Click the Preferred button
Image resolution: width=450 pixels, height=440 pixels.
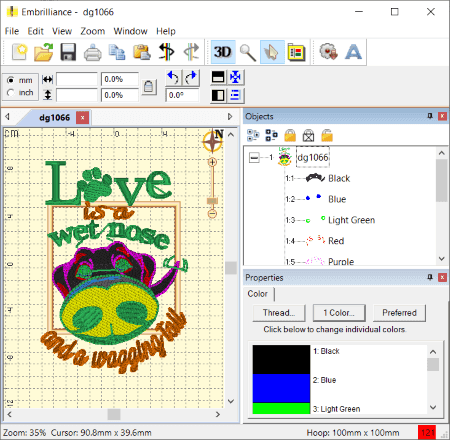click(399, 313)
